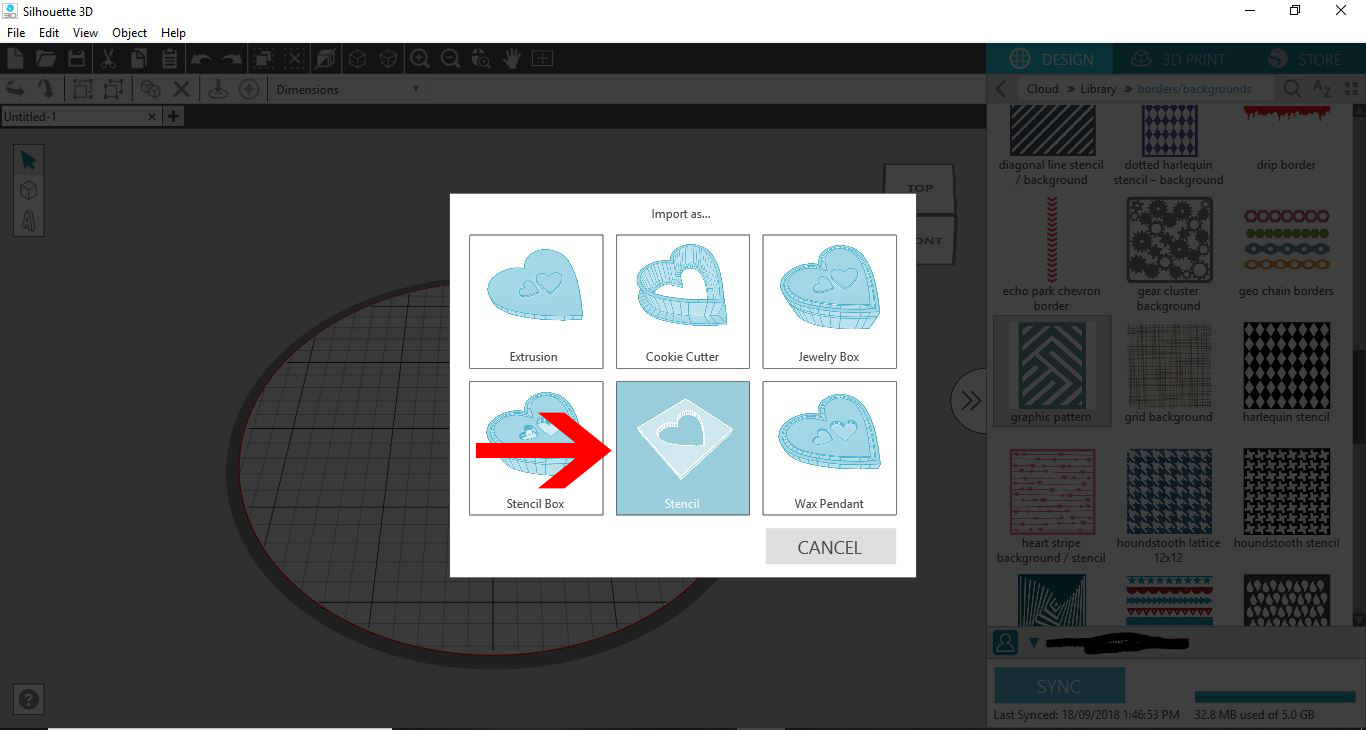Screen dimensions: 1366x730
Task: Expand the account dropdown arrow
Action: coord(1034,643)
